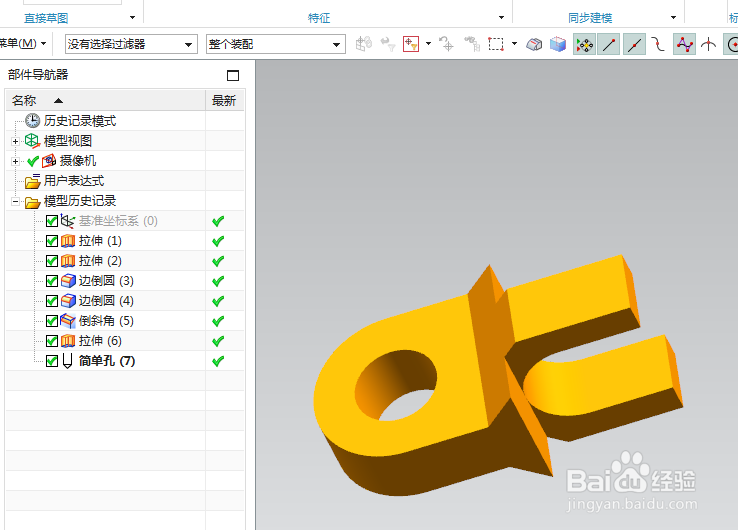Image resolution: width=738 pixels, height=530 pixels.
Task: Click the deselect all icon
Action: pyautogui.click(x=446, y=44)
